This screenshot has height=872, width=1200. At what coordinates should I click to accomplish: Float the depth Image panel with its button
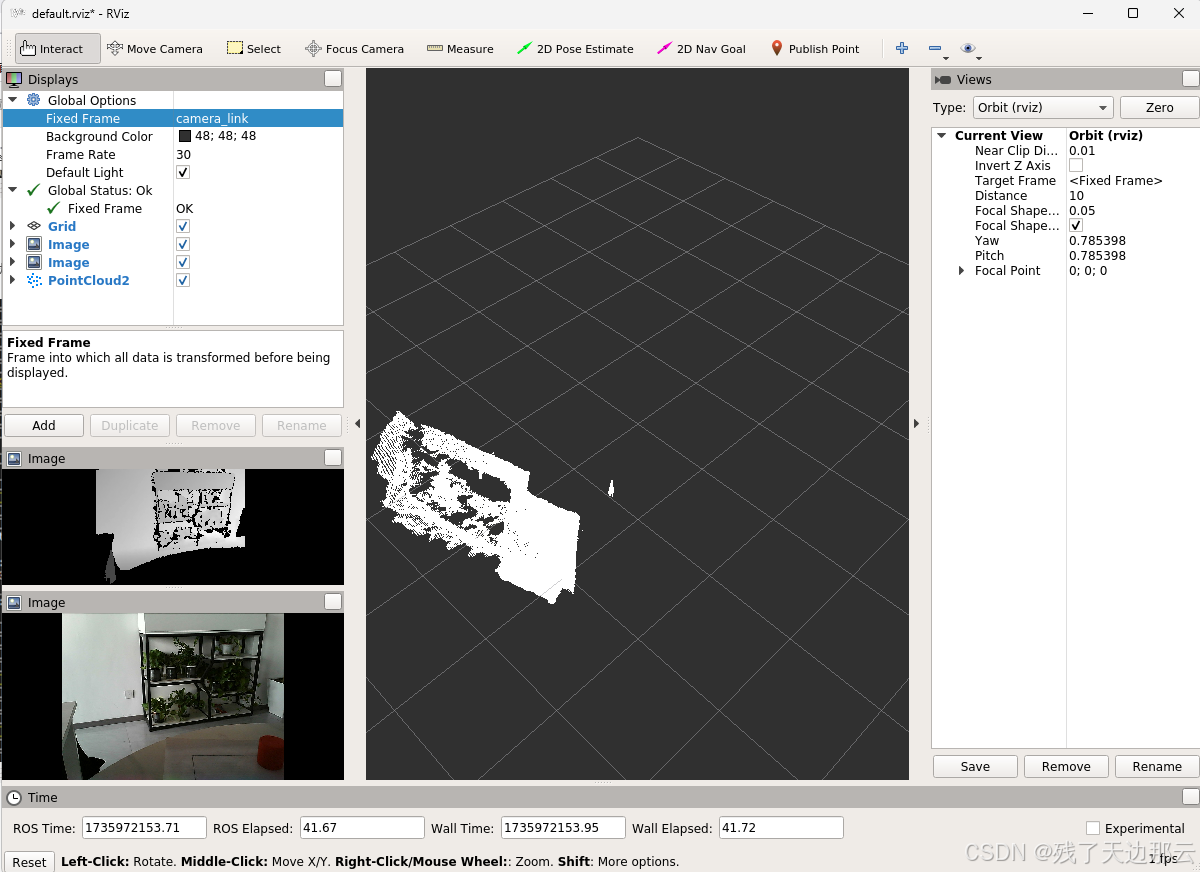coord(333,458)
